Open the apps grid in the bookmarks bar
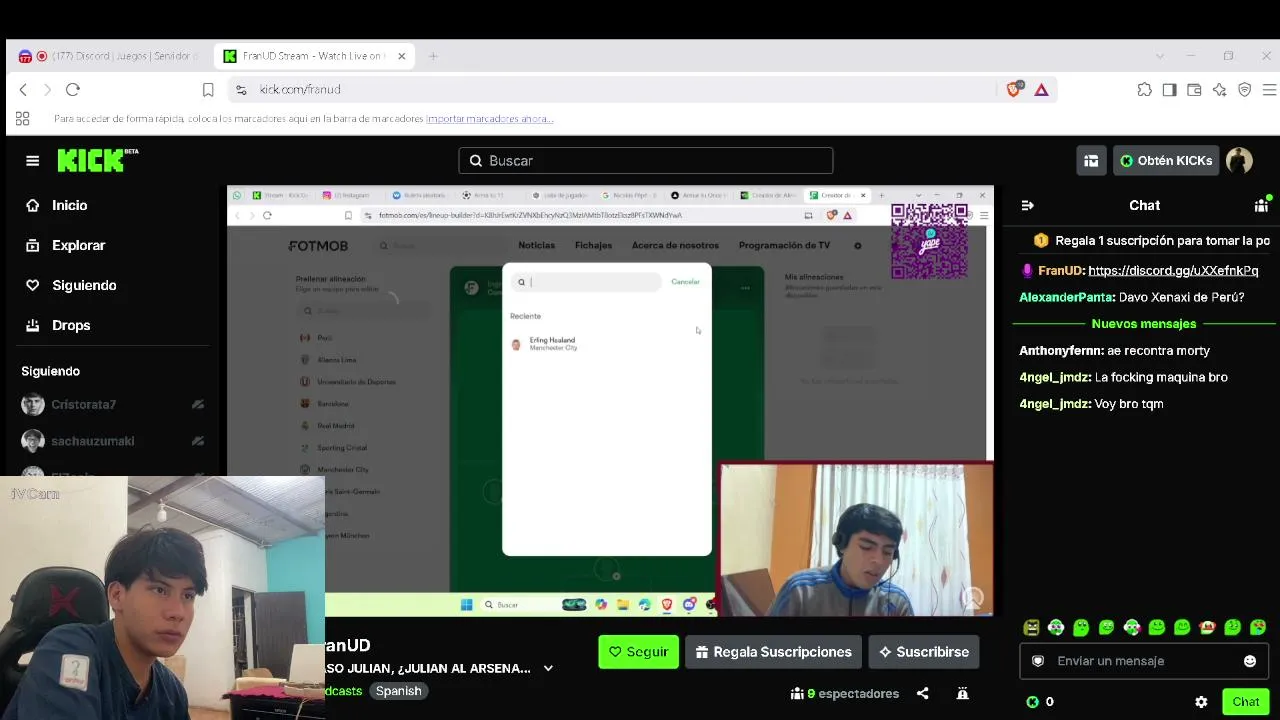This screenshot has height=720, width=1280. coord(22,118)
